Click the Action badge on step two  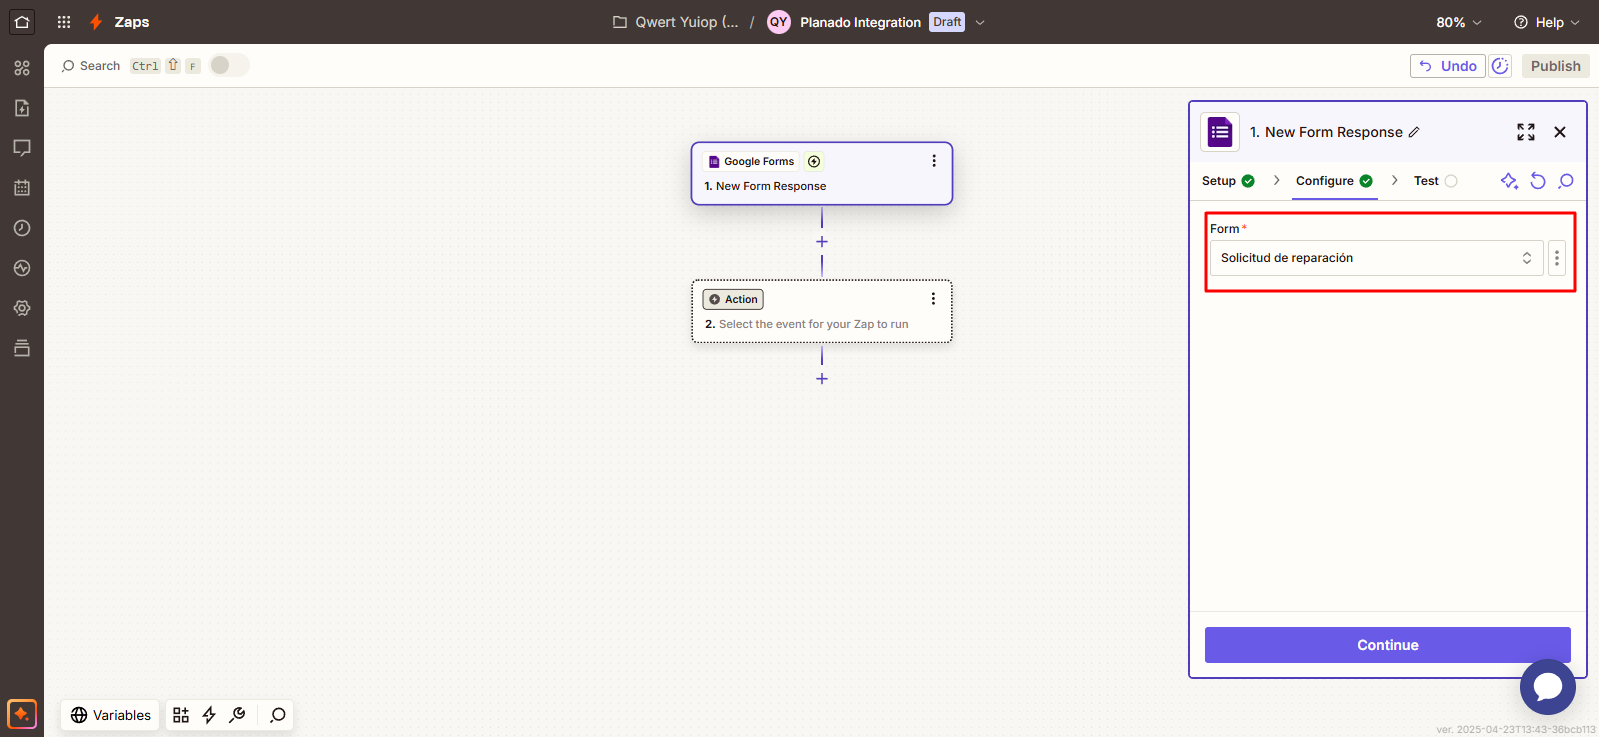pyautogui.click(x=734, y=299)
